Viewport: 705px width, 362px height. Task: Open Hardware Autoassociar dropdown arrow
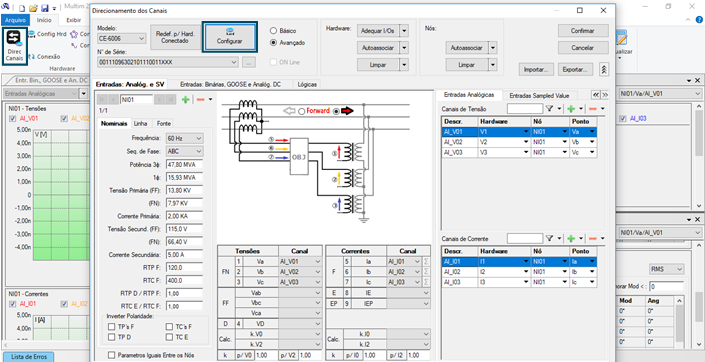point(404,48)
